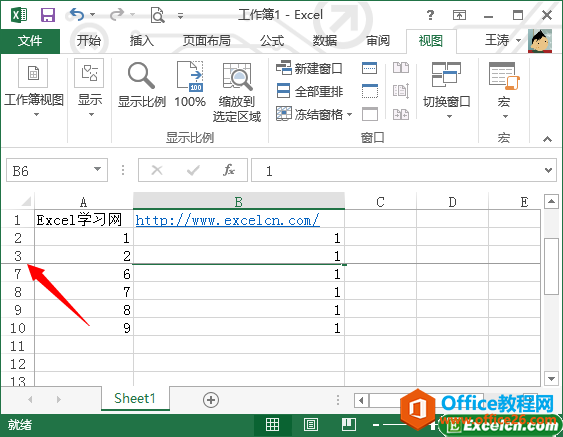
Task: Select row 7 header
Action: [18, 274]
